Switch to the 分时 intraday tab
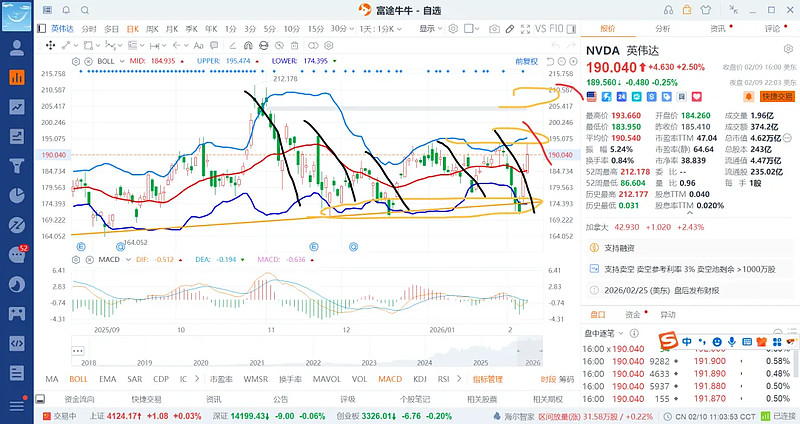The height and width of the screenshot is (424, 800). point(89,29)
